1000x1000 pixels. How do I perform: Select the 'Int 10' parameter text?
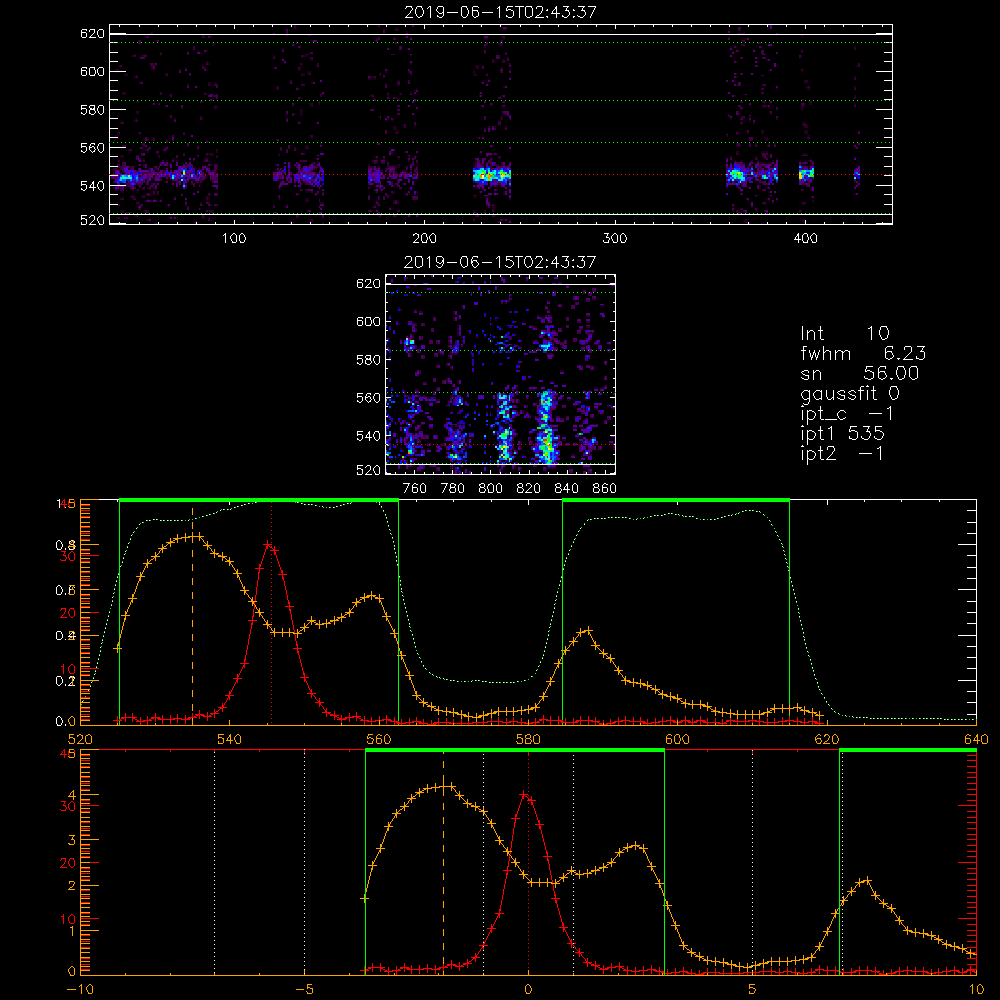click(x=844, y=333)
